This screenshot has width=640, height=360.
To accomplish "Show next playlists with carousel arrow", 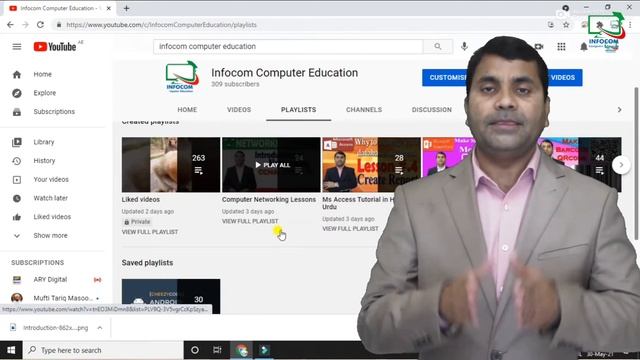I will tap(621, 165).
